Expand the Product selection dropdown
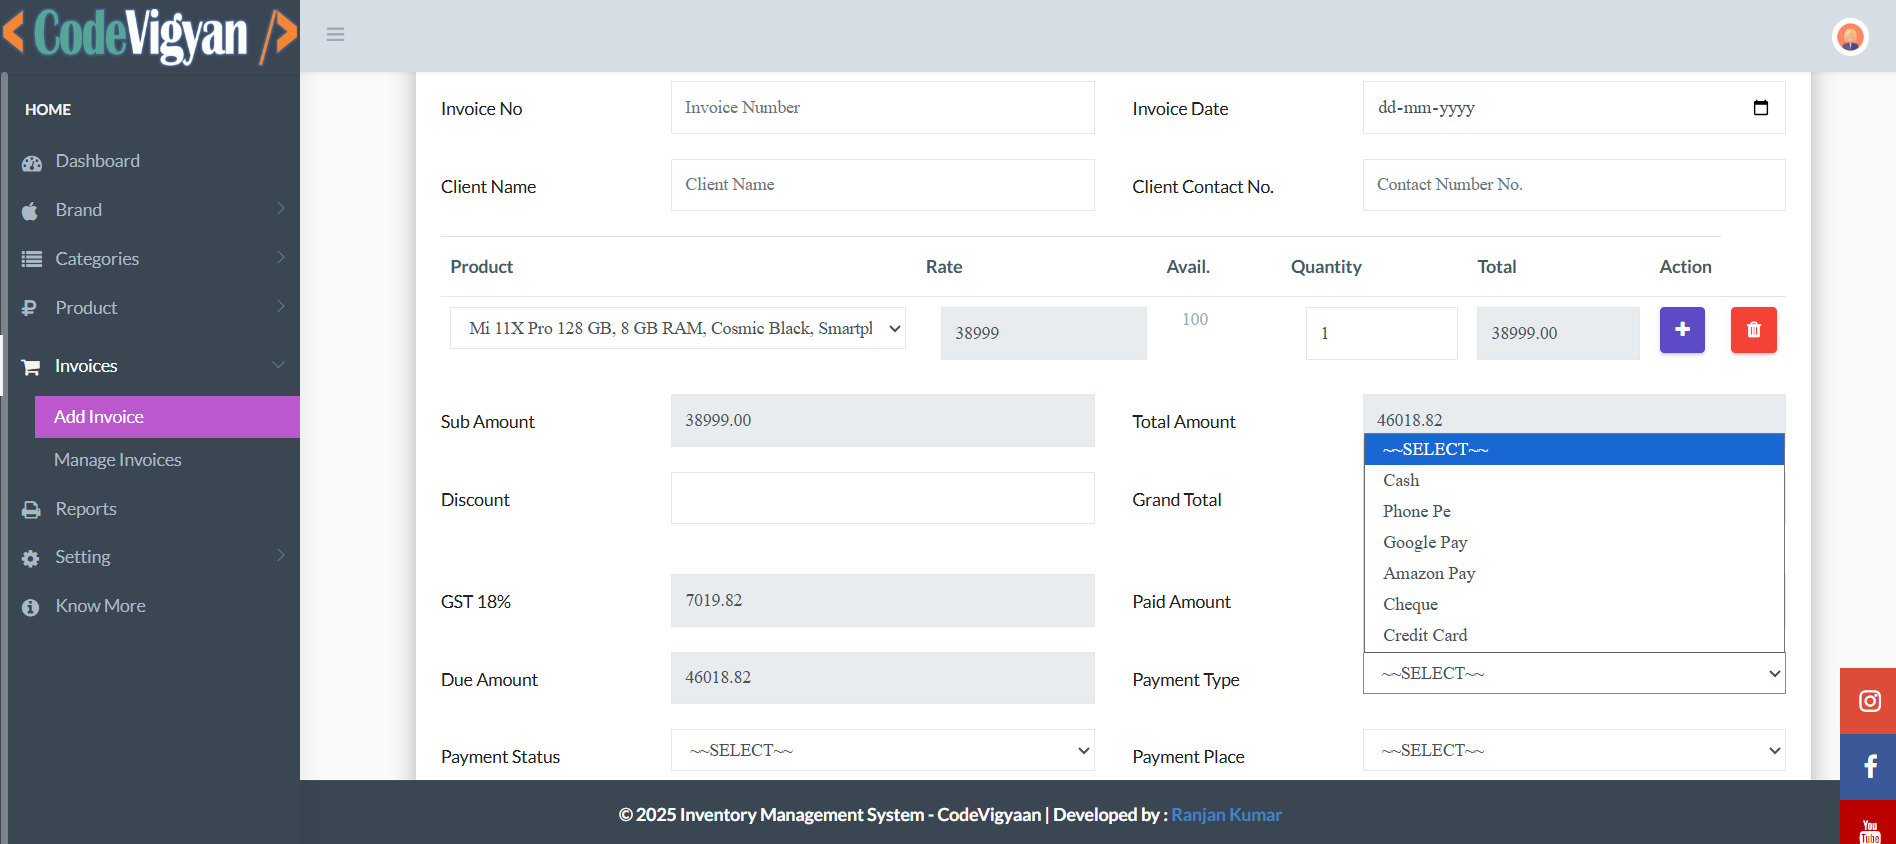 click(x=678, y=328)
